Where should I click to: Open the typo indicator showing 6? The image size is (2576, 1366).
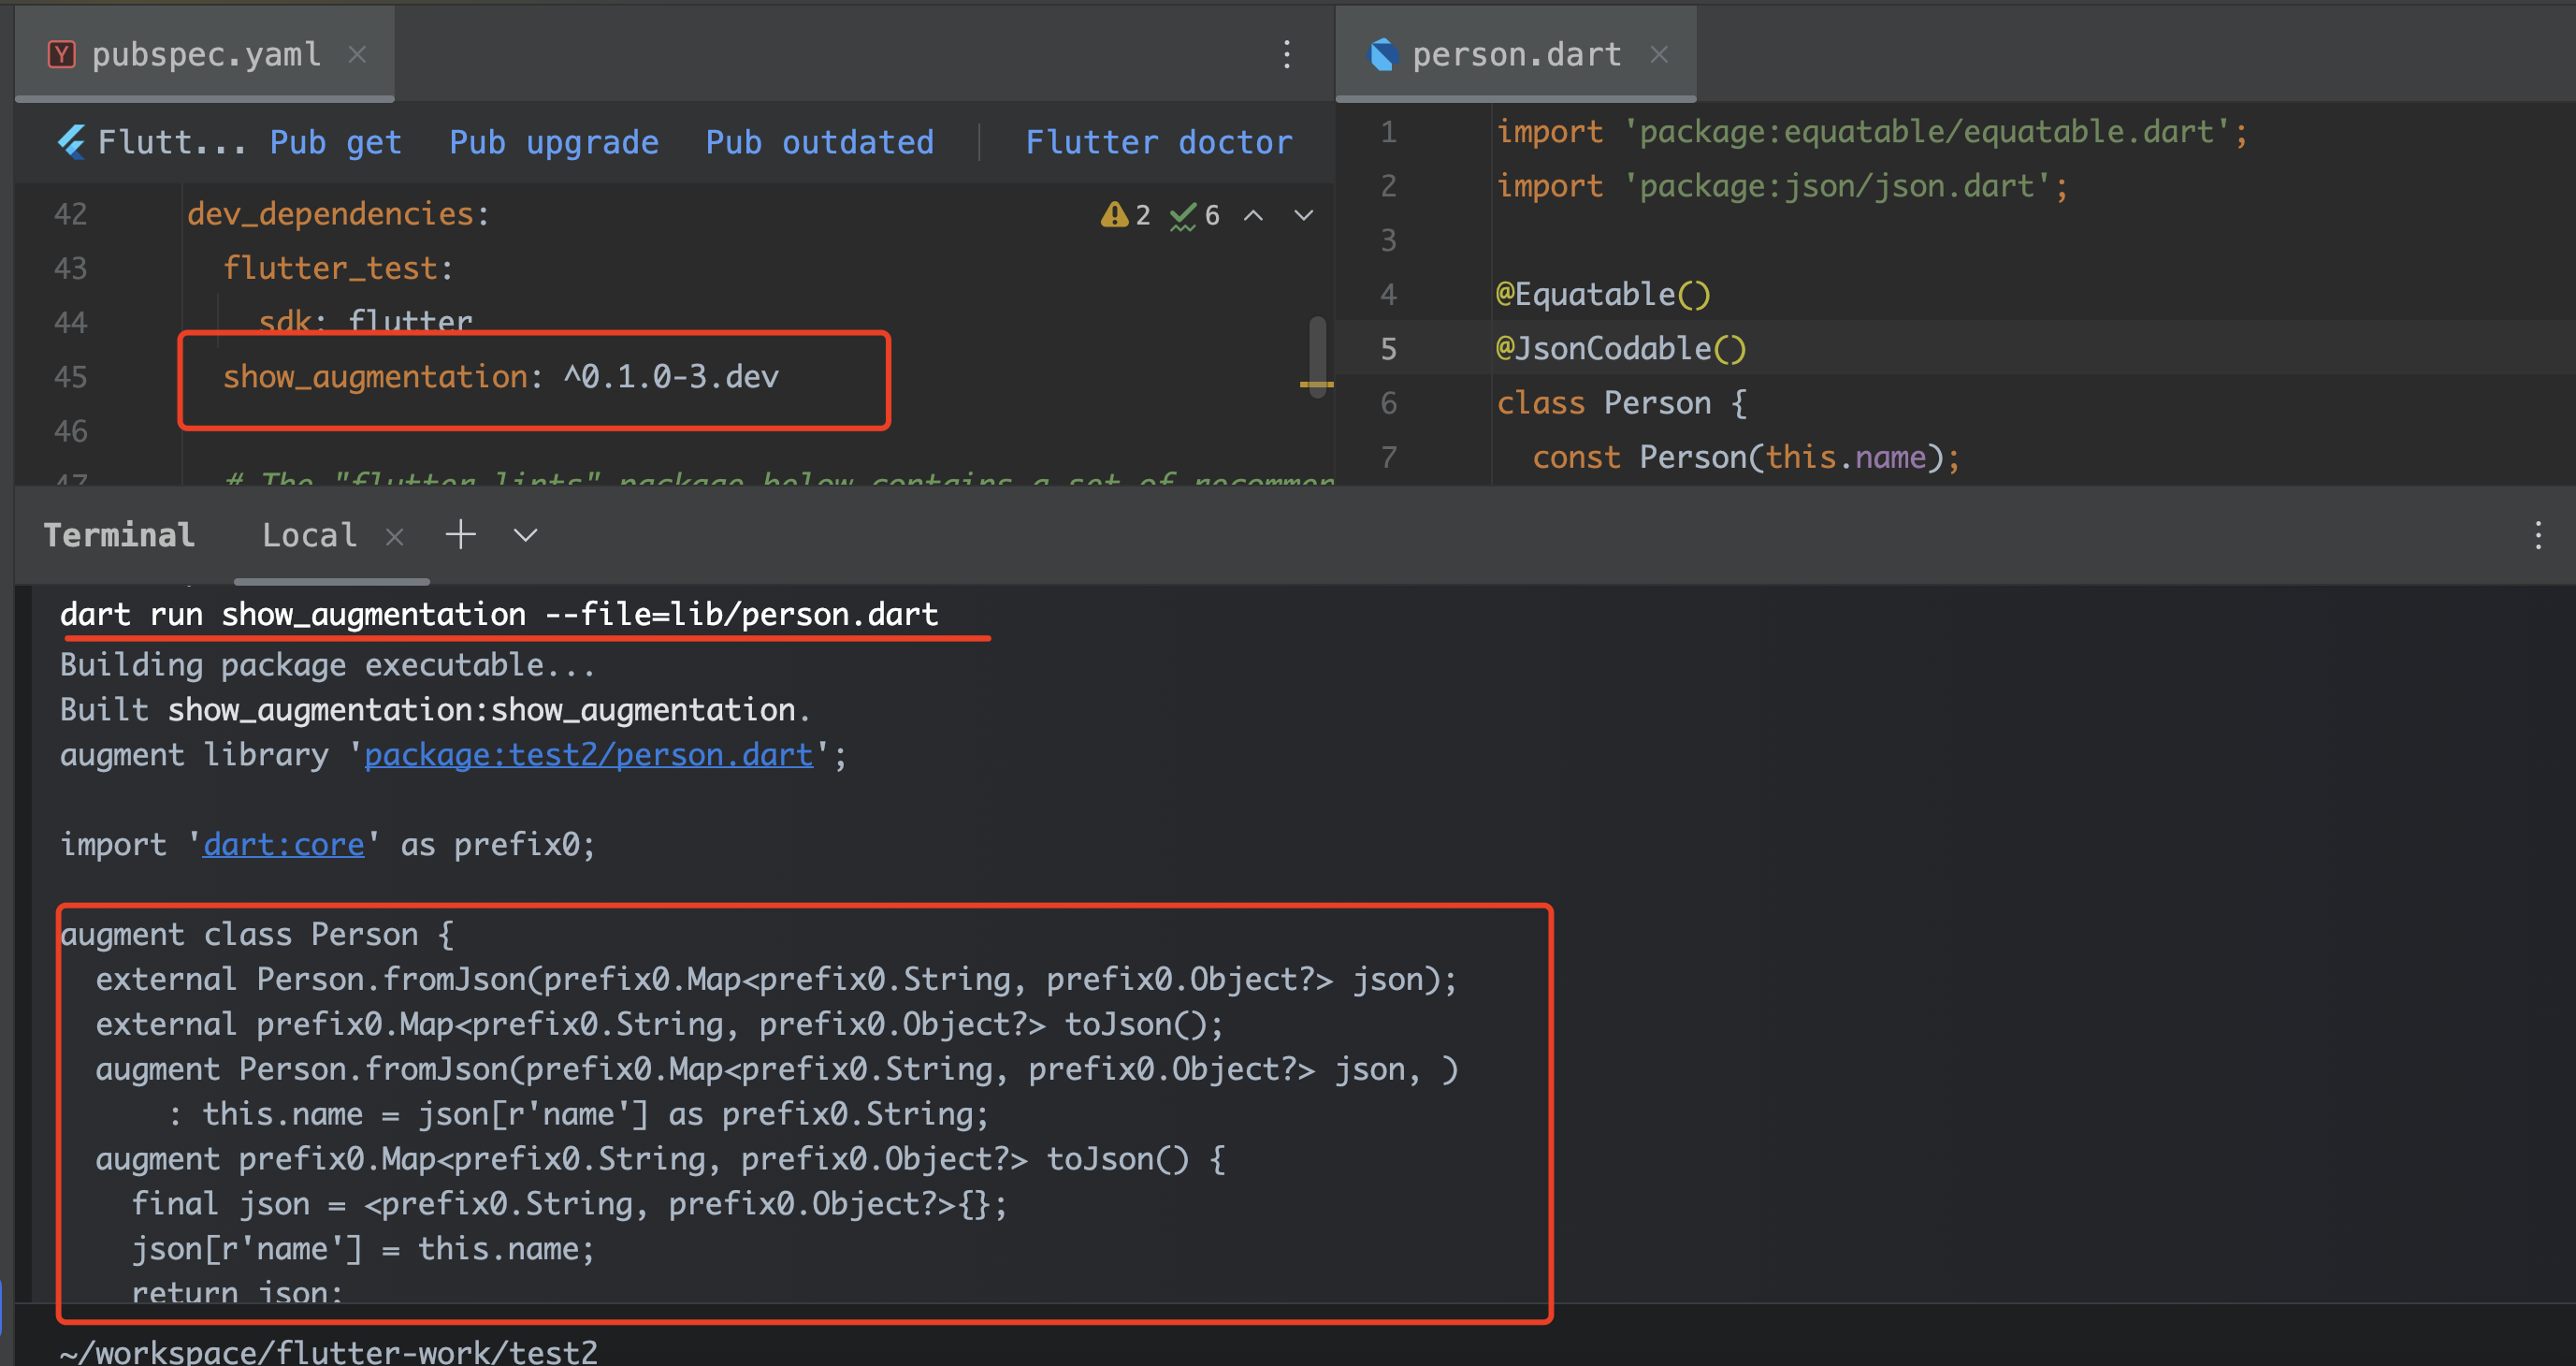coord(1195,215)
